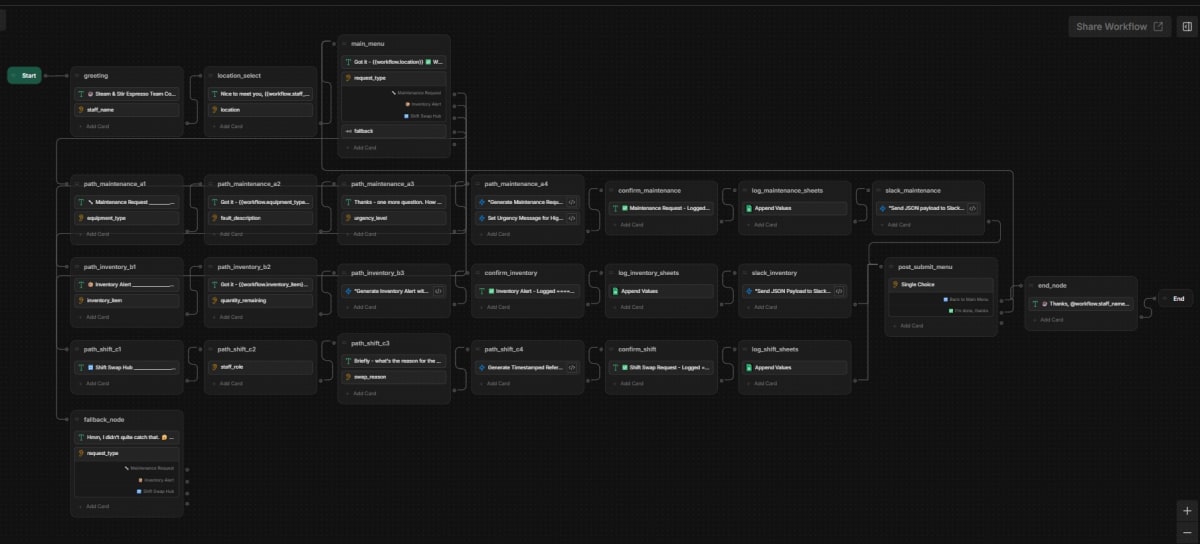Click text icon on greeting Steam & Stir card
Screen dimensions: 1200x544
(81, 93)
